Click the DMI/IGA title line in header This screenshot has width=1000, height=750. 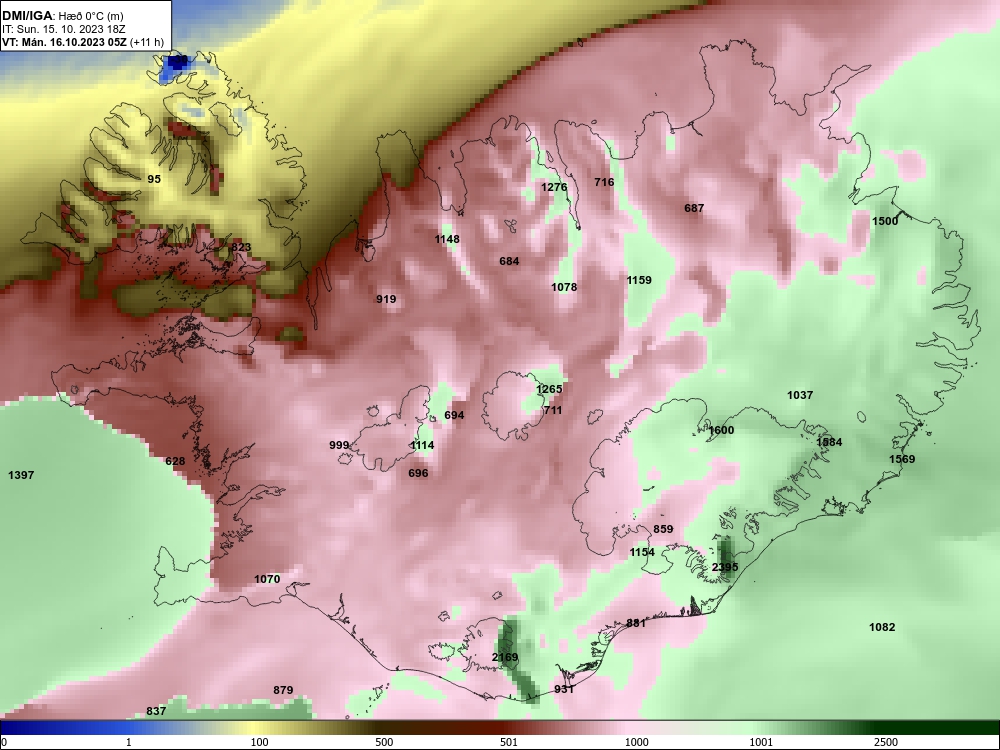[62, 16]
